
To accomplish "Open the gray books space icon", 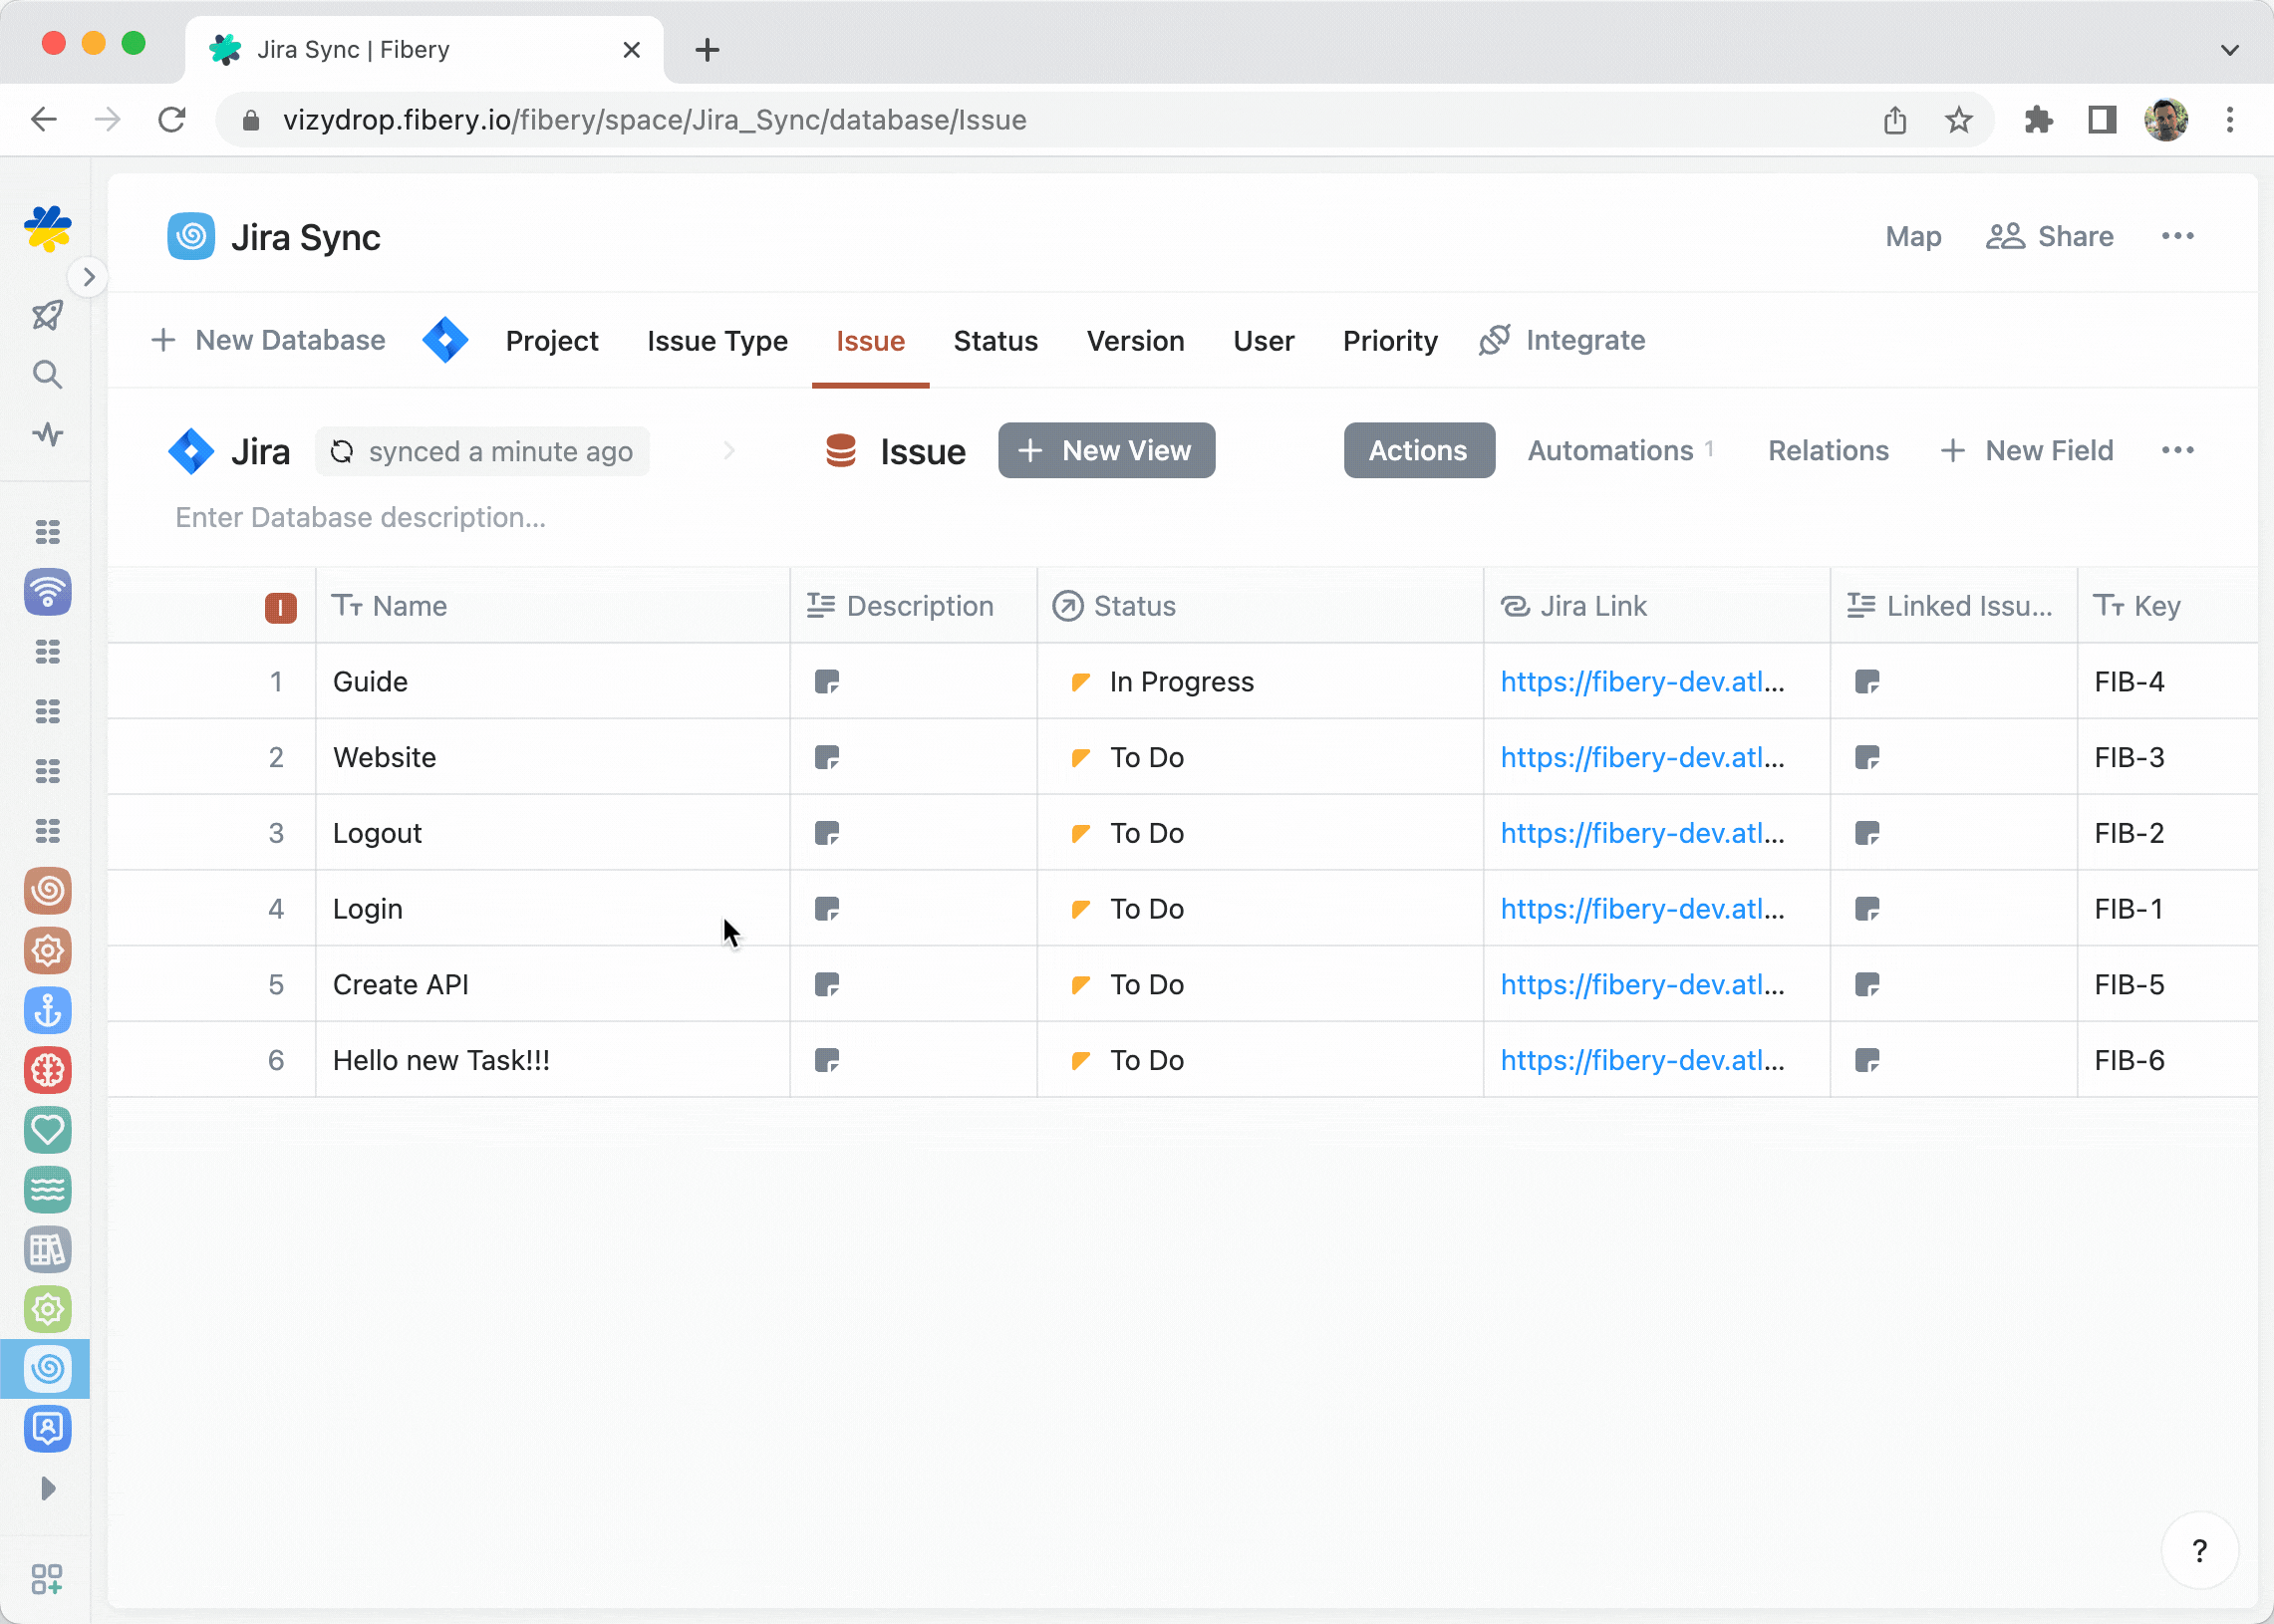I will tap(48, 1249).
